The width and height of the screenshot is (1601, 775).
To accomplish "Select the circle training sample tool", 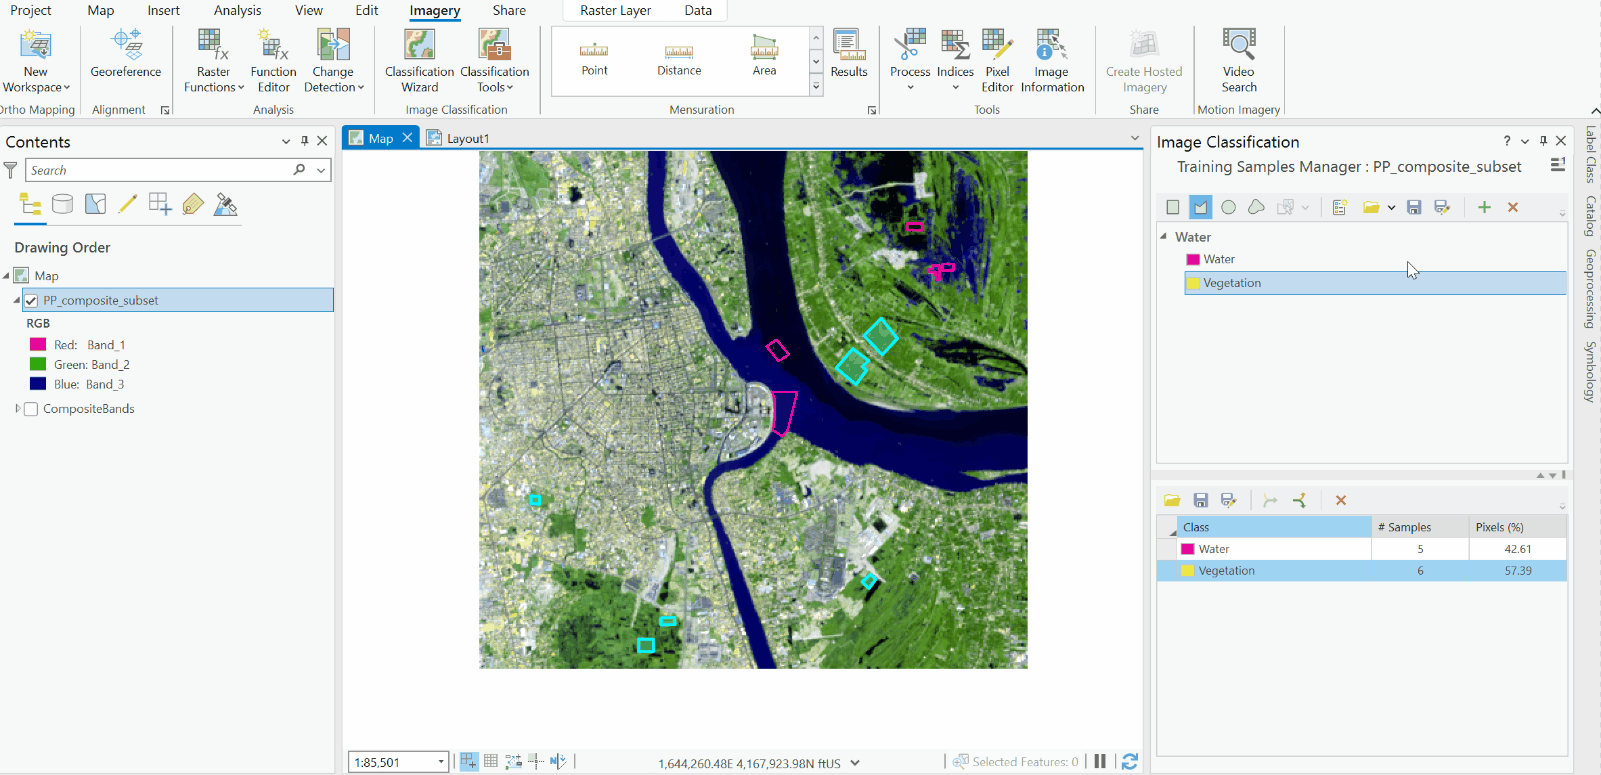I will pos(1229,207).
